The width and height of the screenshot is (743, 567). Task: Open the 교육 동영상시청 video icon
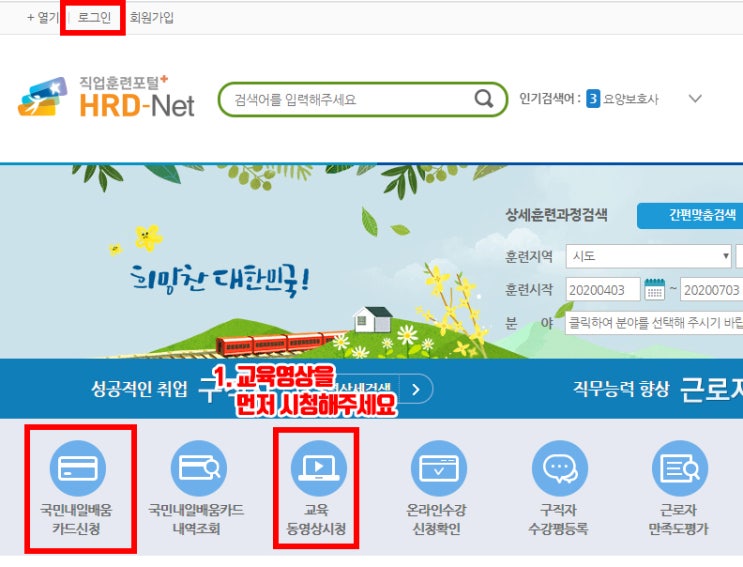point(318,468)
